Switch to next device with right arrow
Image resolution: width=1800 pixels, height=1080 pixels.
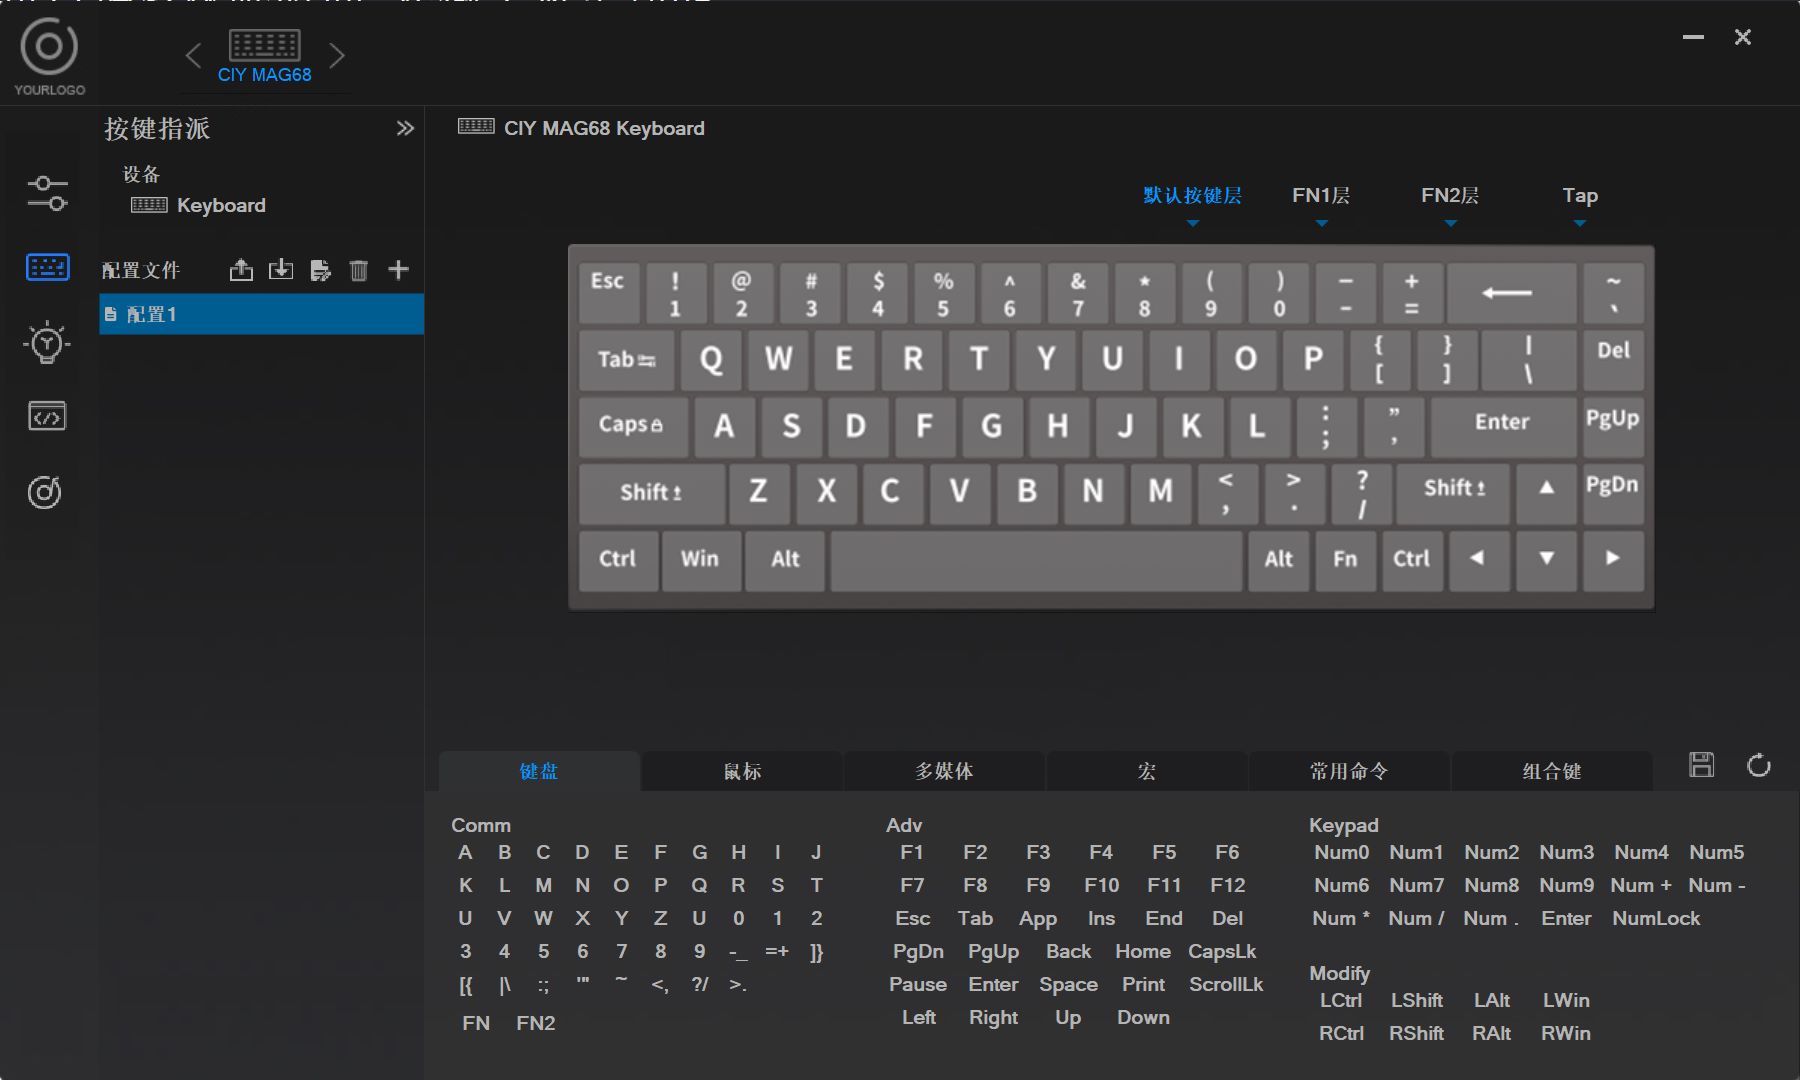click(x=337, y=56)
